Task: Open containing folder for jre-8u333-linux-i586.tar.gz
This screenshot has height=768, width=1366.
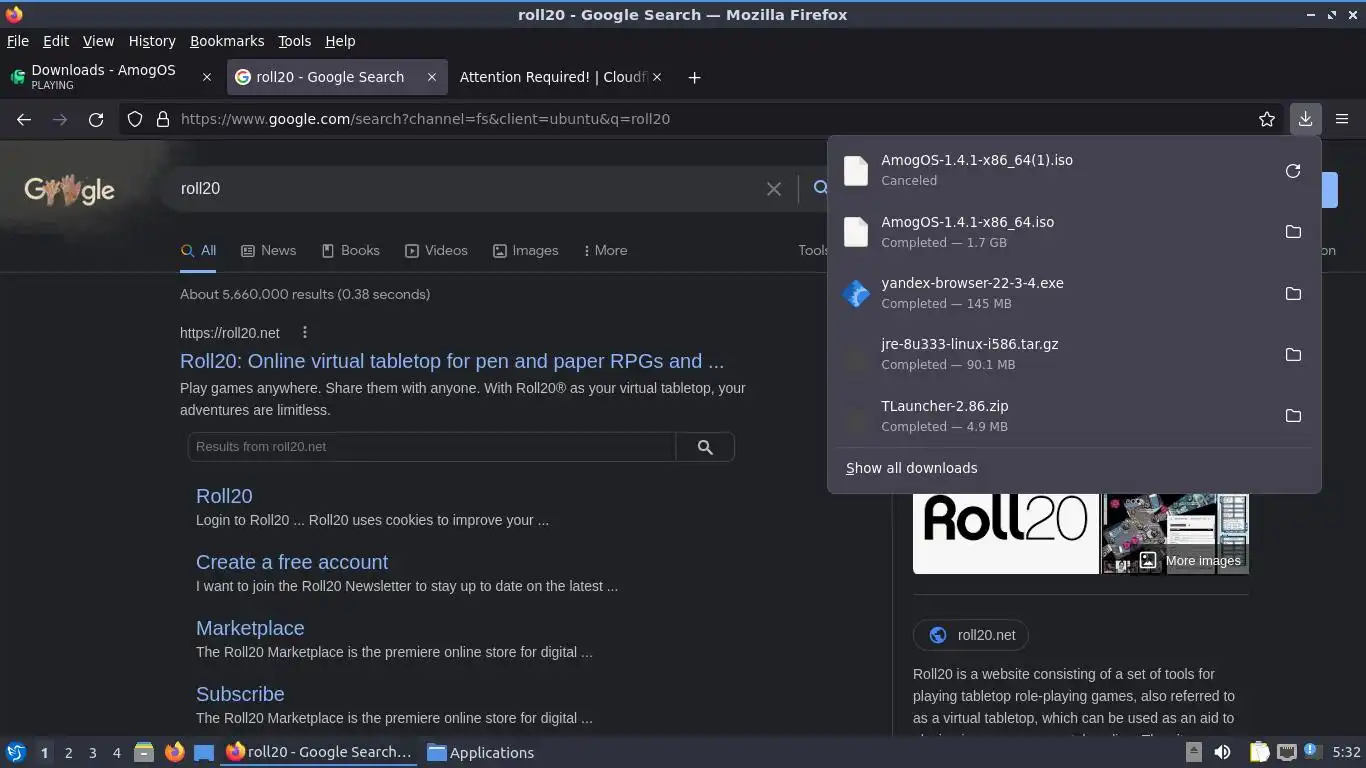Action: coord(1293,355)
